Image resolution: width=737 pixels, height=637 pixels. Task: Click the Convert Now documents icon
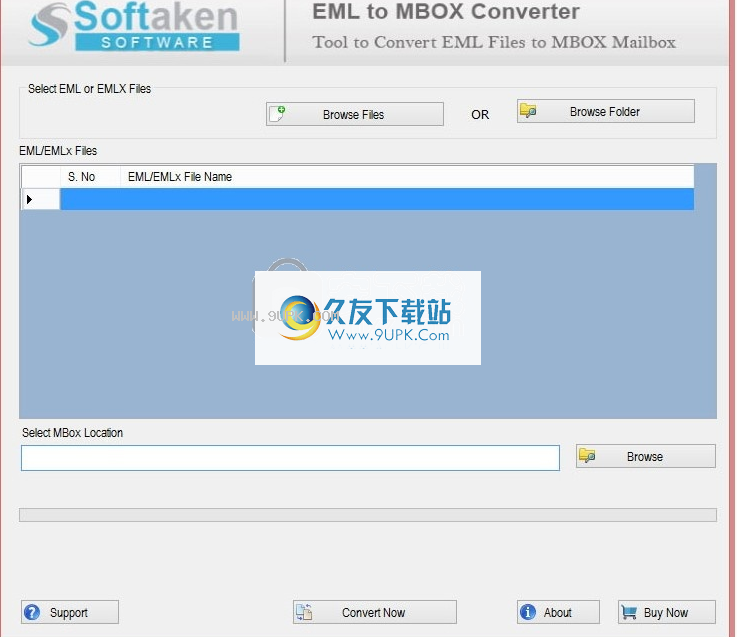(x=304, y=612)
